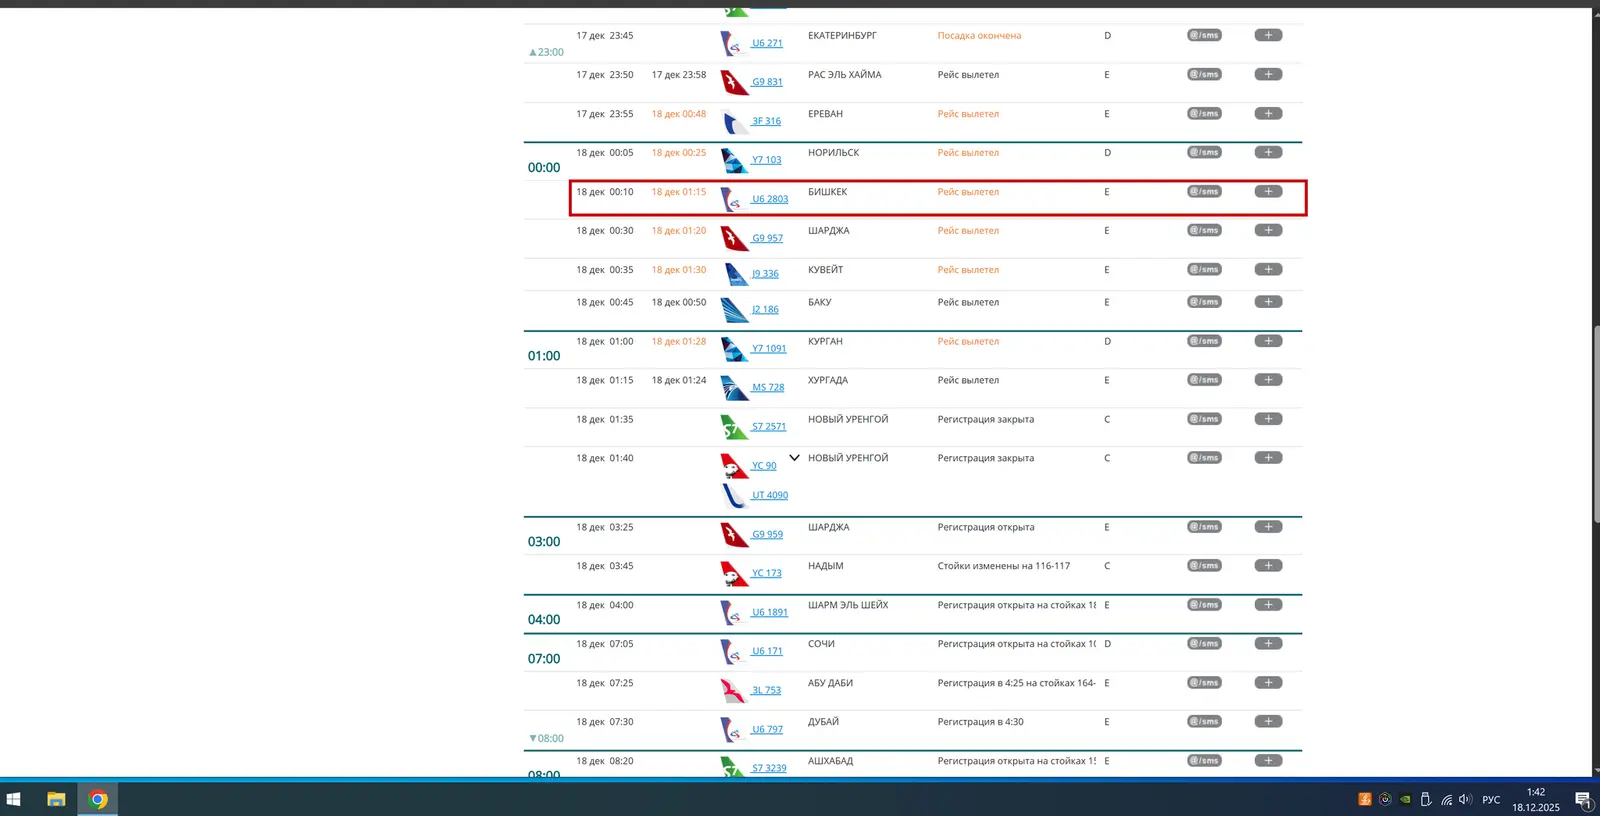
Task: Jump to earlier flights via the 23:00 arrow
Action: [546, 52]
